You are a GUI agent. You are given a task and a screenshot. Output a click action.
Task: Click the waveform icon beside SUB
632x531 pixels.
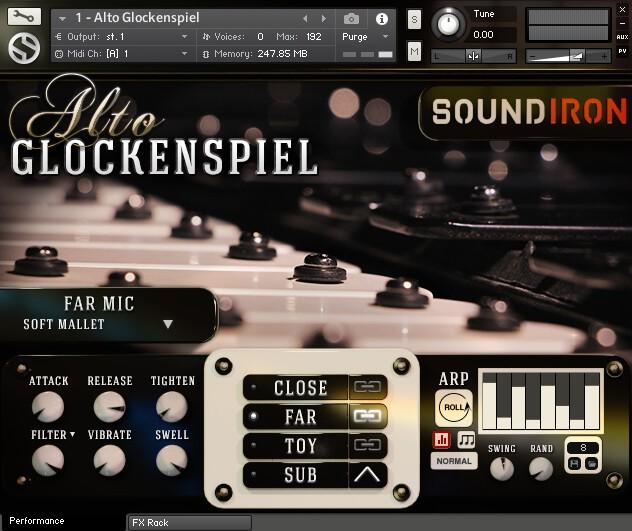[x=367, y=475]
